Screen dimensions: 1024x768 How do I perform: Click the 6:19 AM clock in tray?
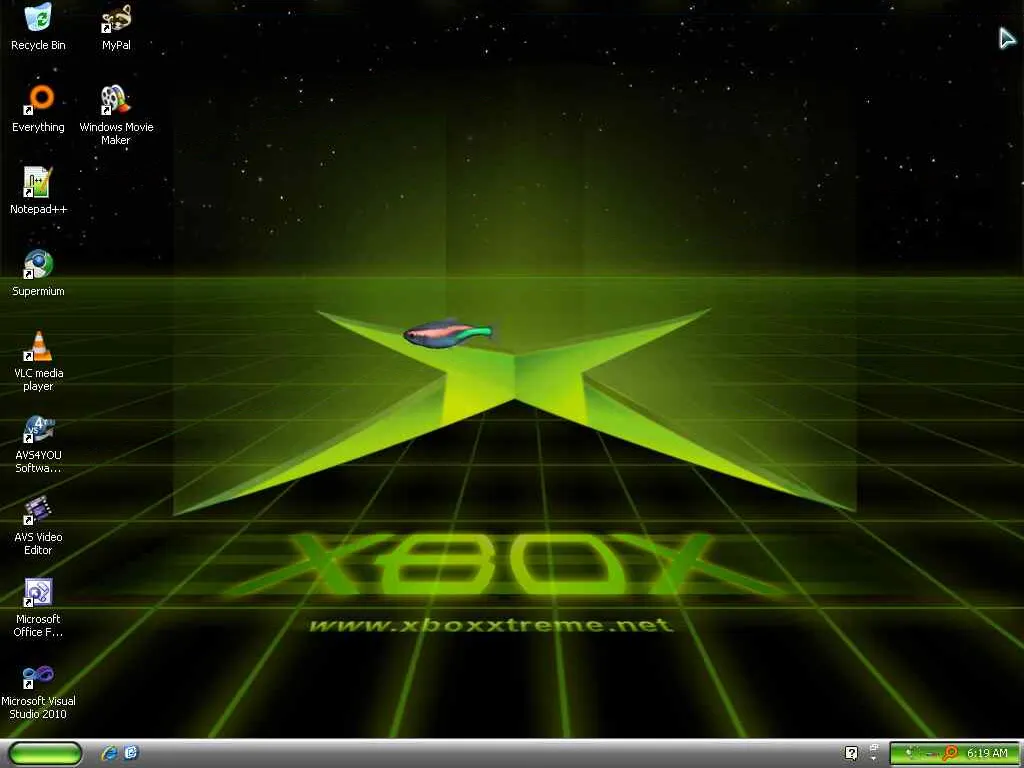click(x=987, y=753)
